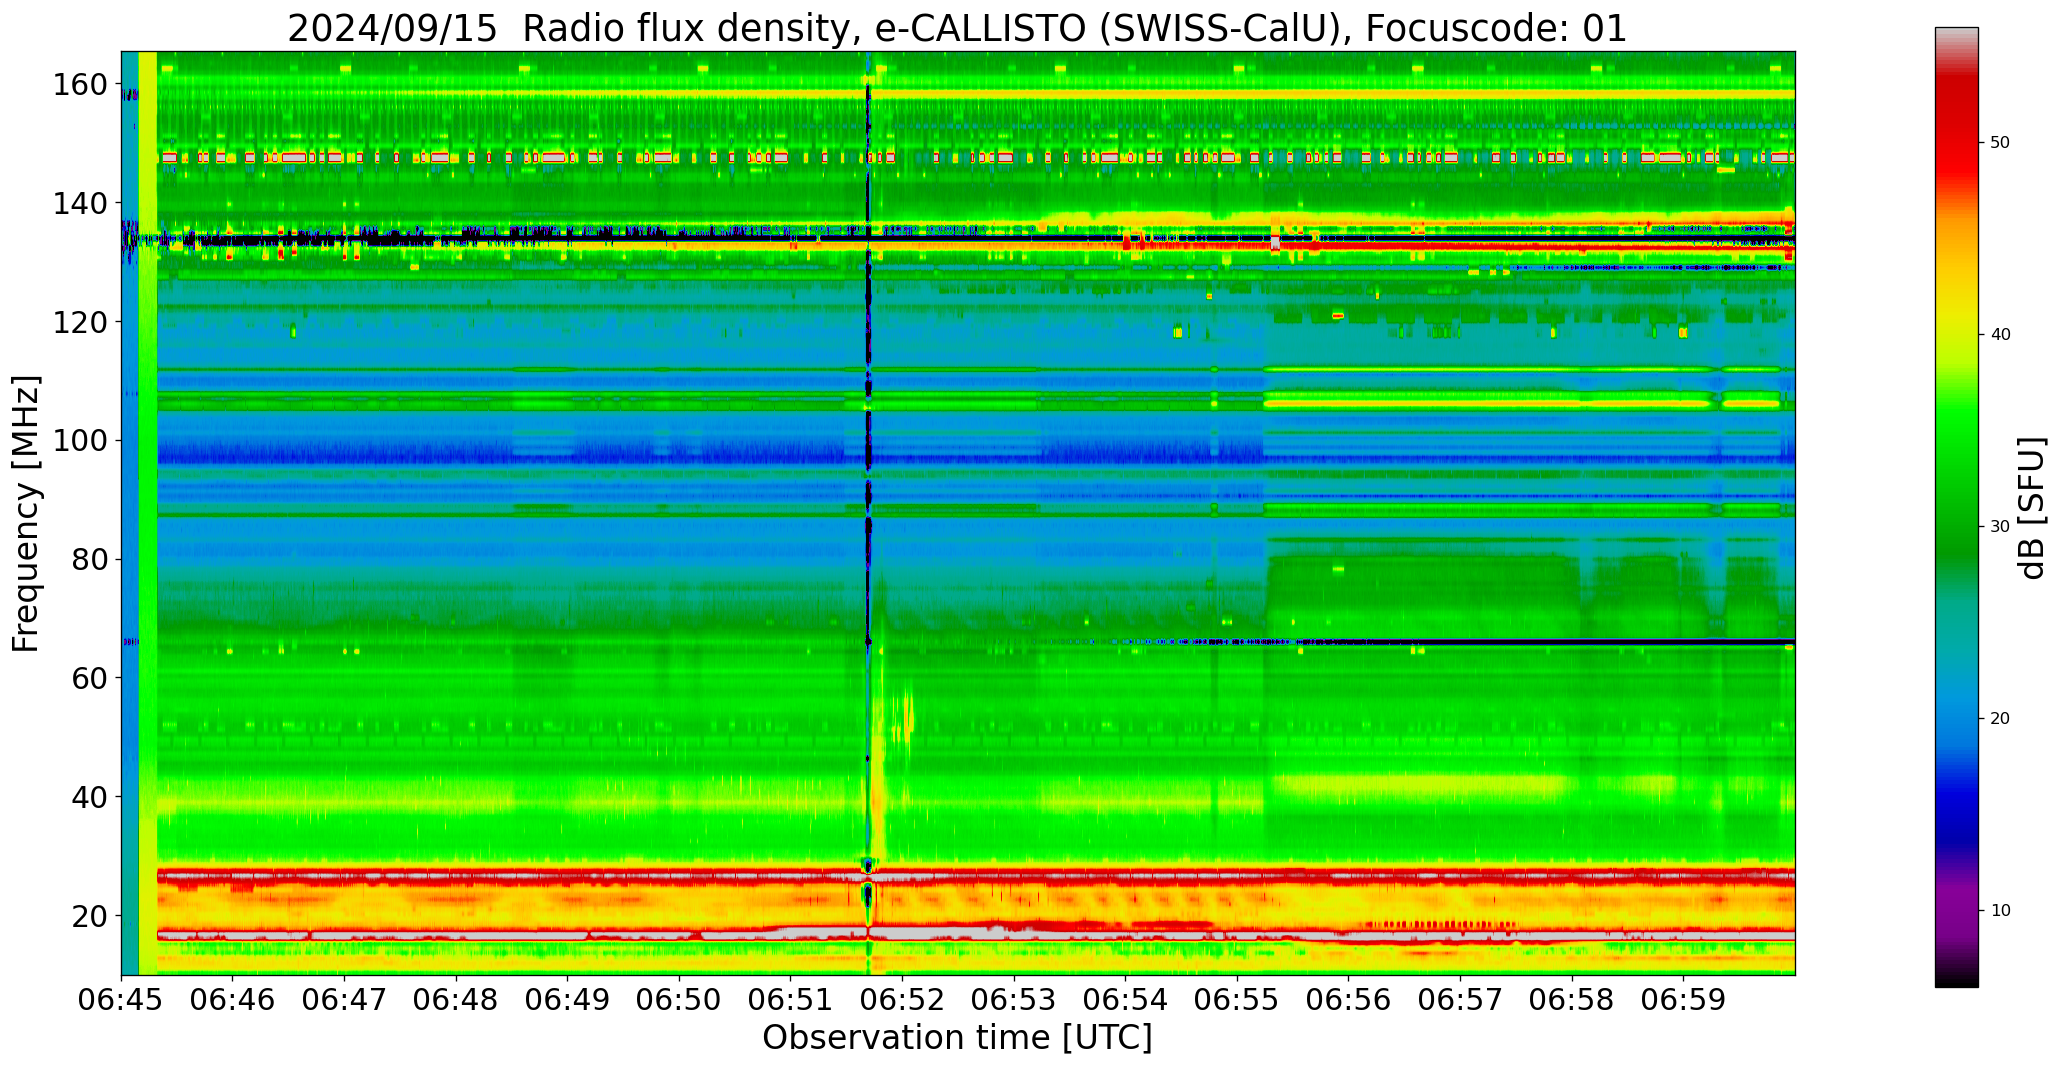Click the 06:47 time tick label
2062x1067 pixels.
pos(345,1001)
